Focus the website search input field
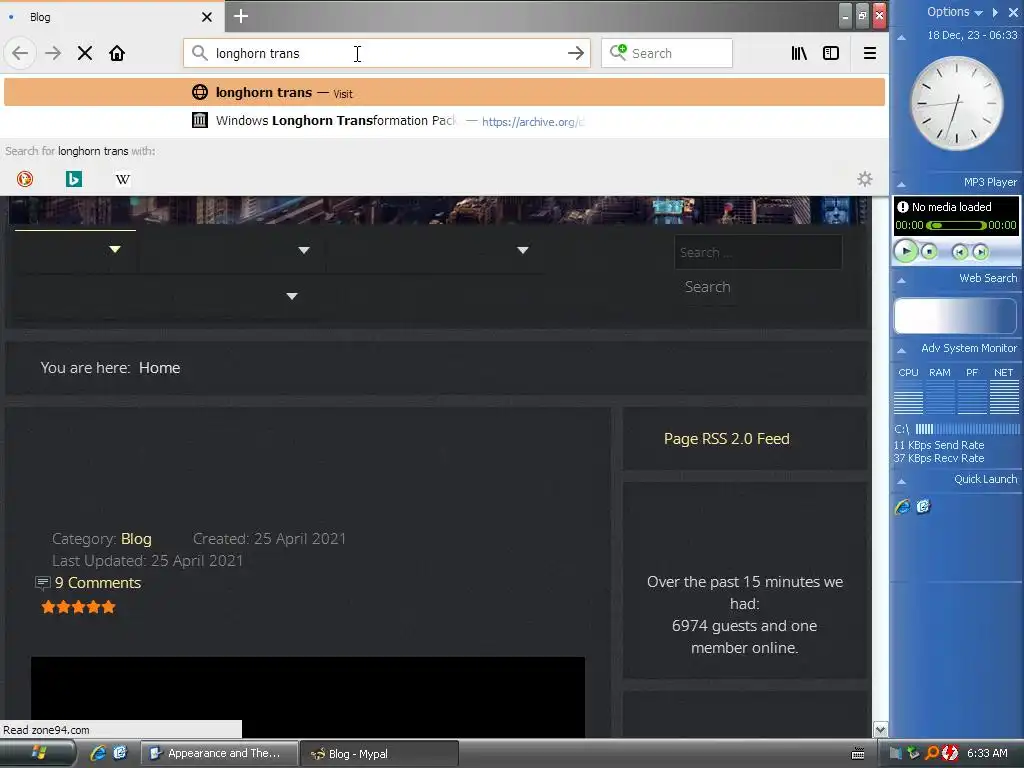This screenshot has height=768, width=1024. tap(758, 252)
